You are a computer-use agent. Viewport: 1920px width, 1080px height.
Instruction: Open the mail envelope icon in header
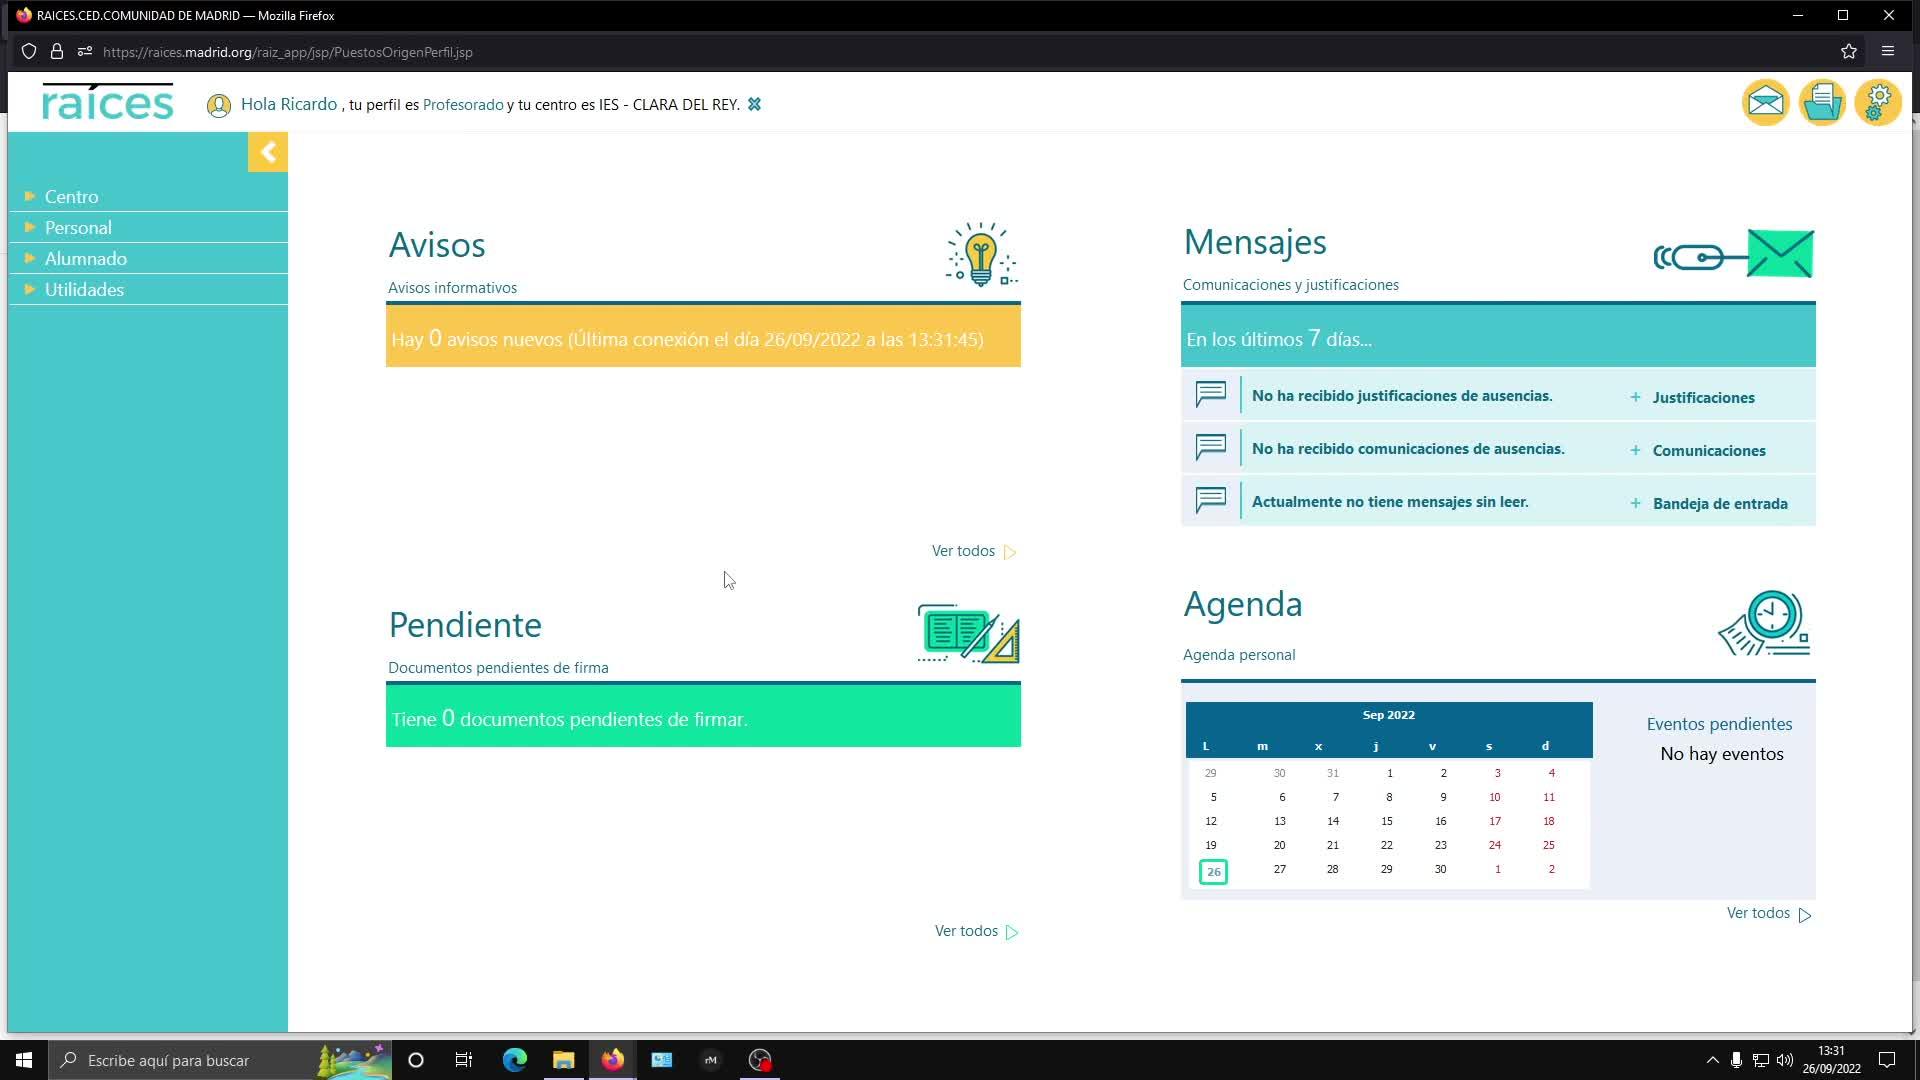click(x=1765, y=102)
